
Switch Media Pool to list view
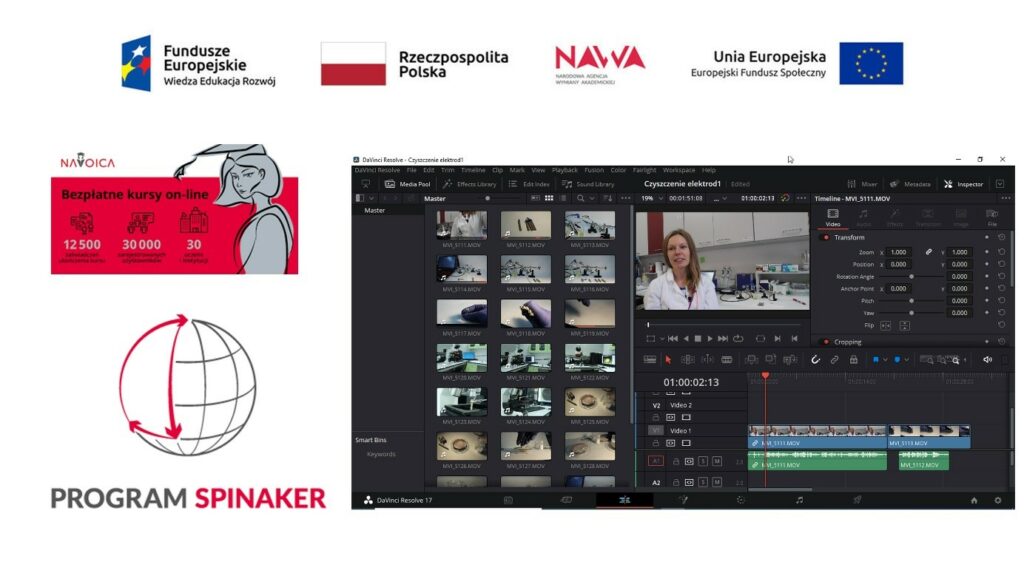tap(564, 199)
